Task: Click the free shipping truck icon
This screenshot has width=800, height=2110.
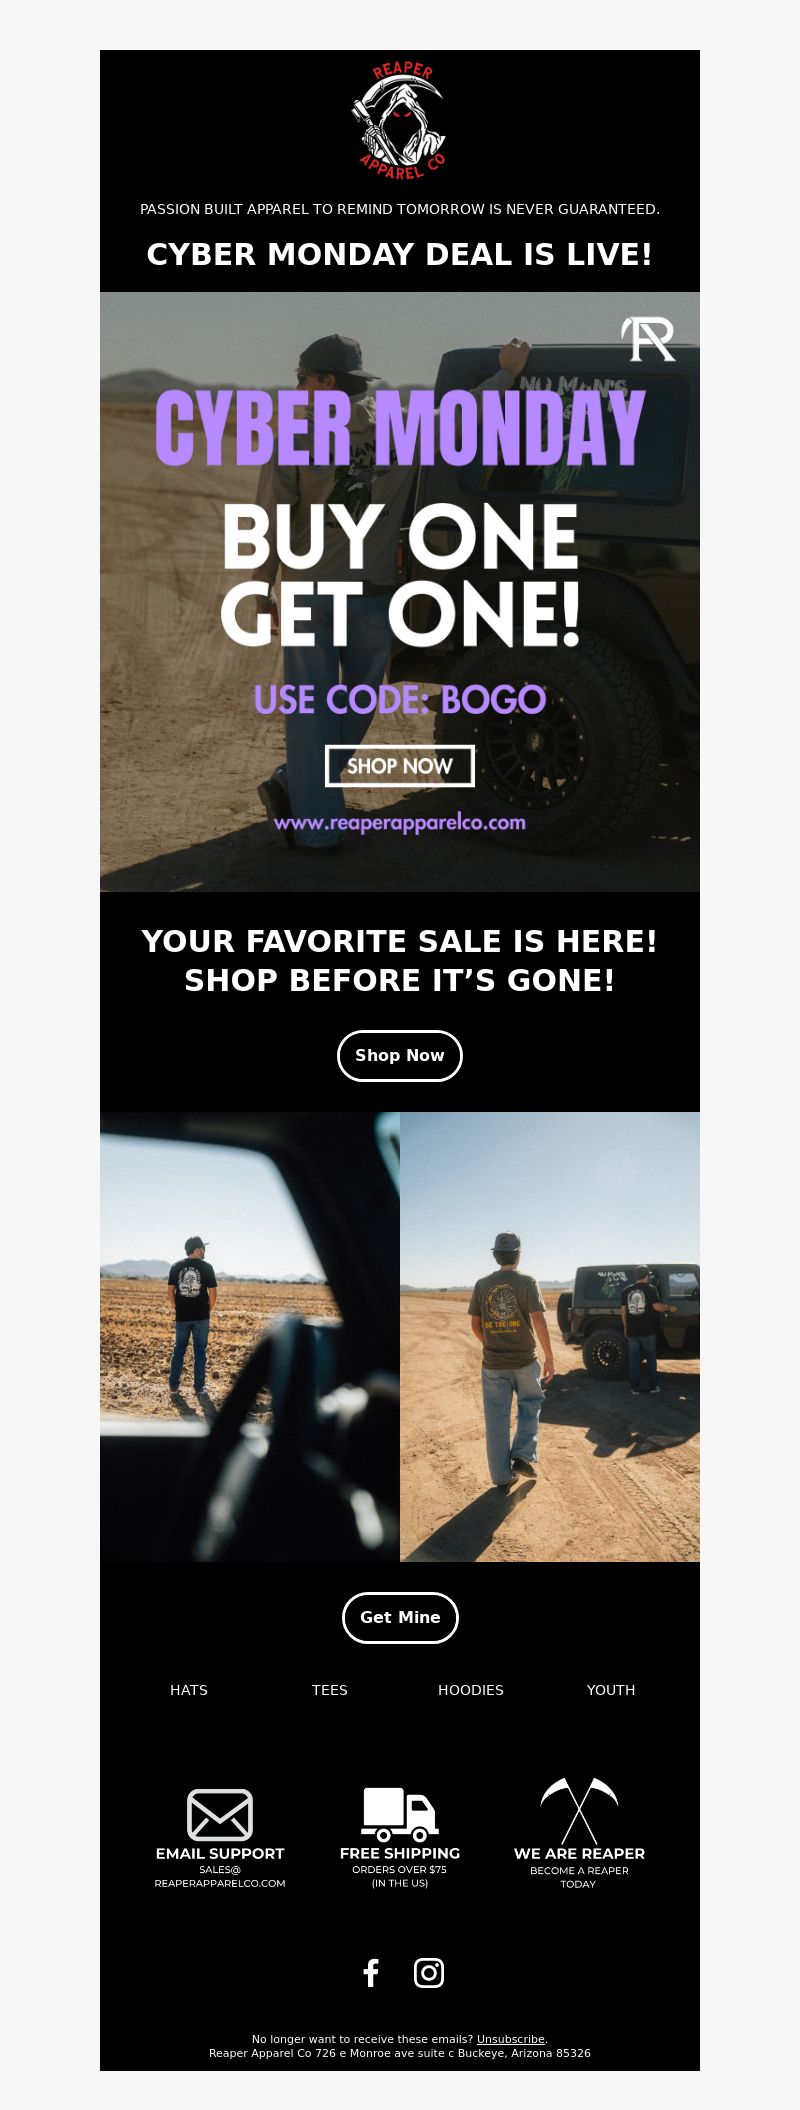Action: coord(400,1814)
